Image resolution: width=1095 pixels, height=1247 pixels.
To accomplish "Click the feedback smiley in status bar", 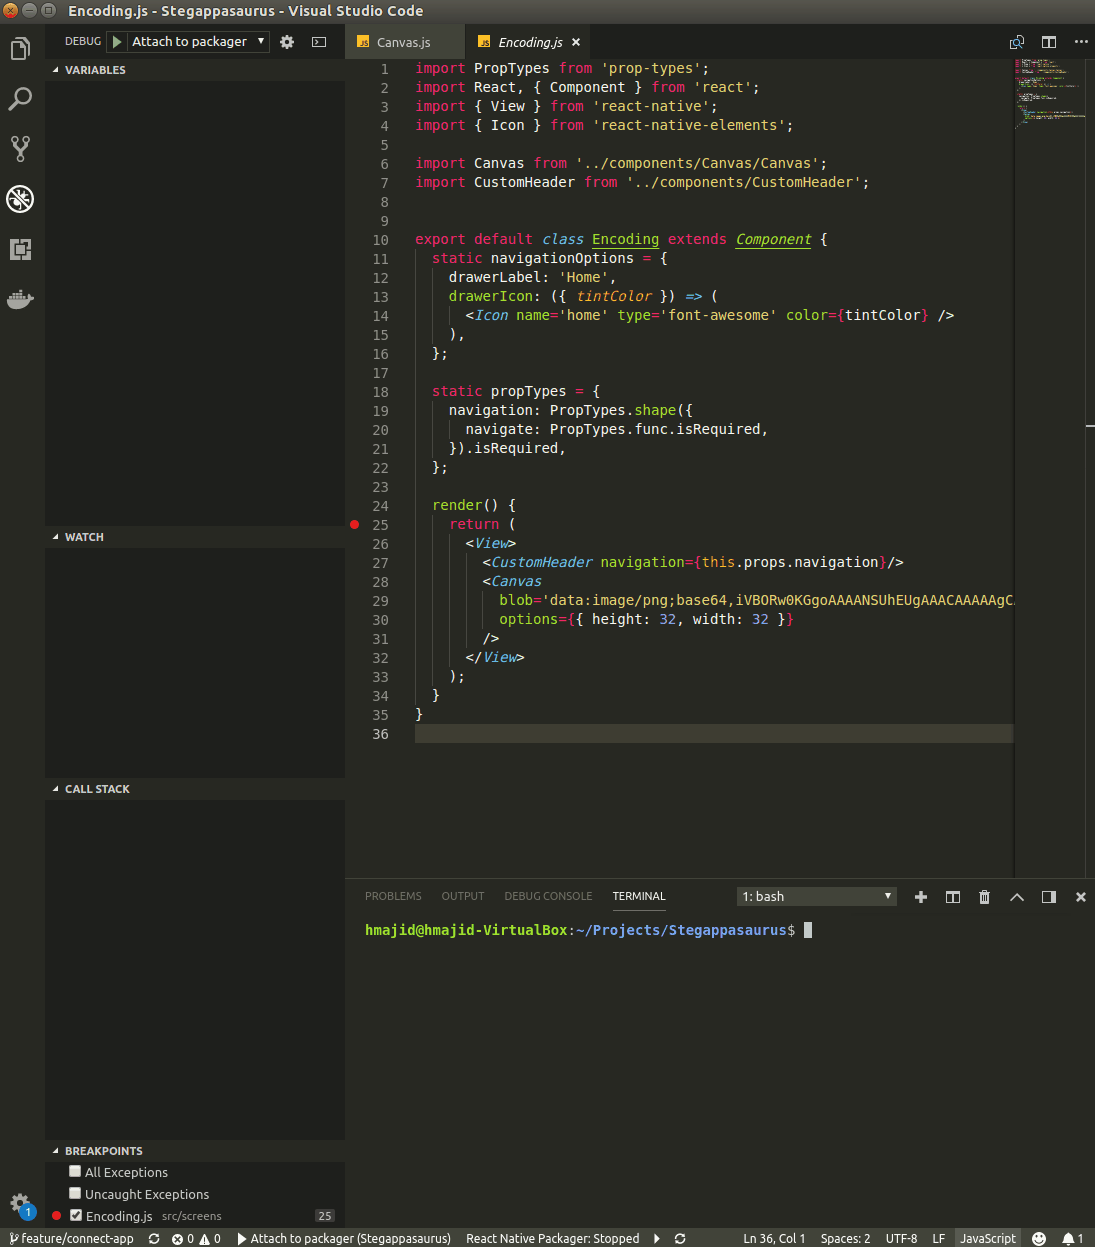I will (x=1039, y=1238).
